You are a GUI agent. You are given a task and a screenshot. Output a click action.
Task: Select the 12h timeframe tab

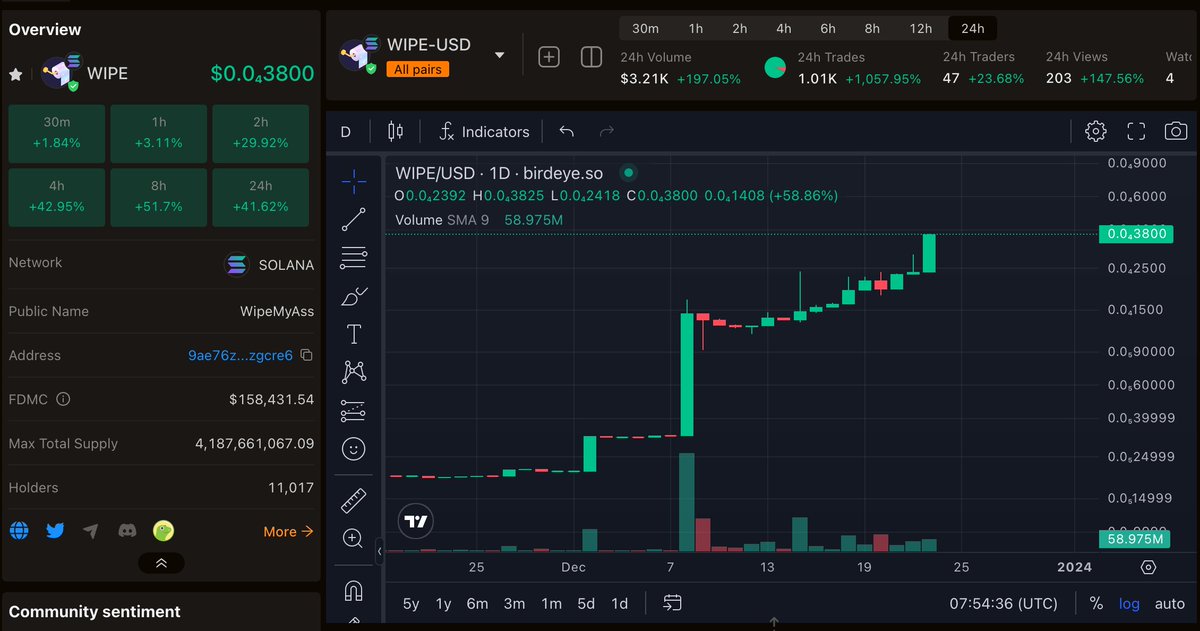[920, 28]
